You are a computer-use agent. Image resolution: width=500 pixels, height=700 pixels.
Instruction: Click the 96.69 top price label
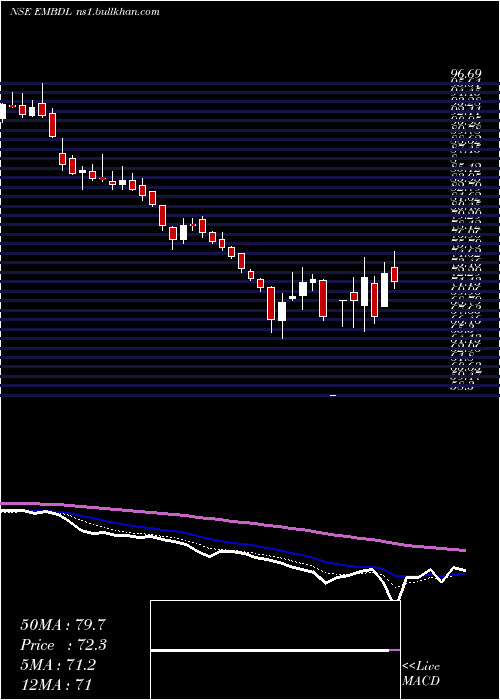(466, 73)
